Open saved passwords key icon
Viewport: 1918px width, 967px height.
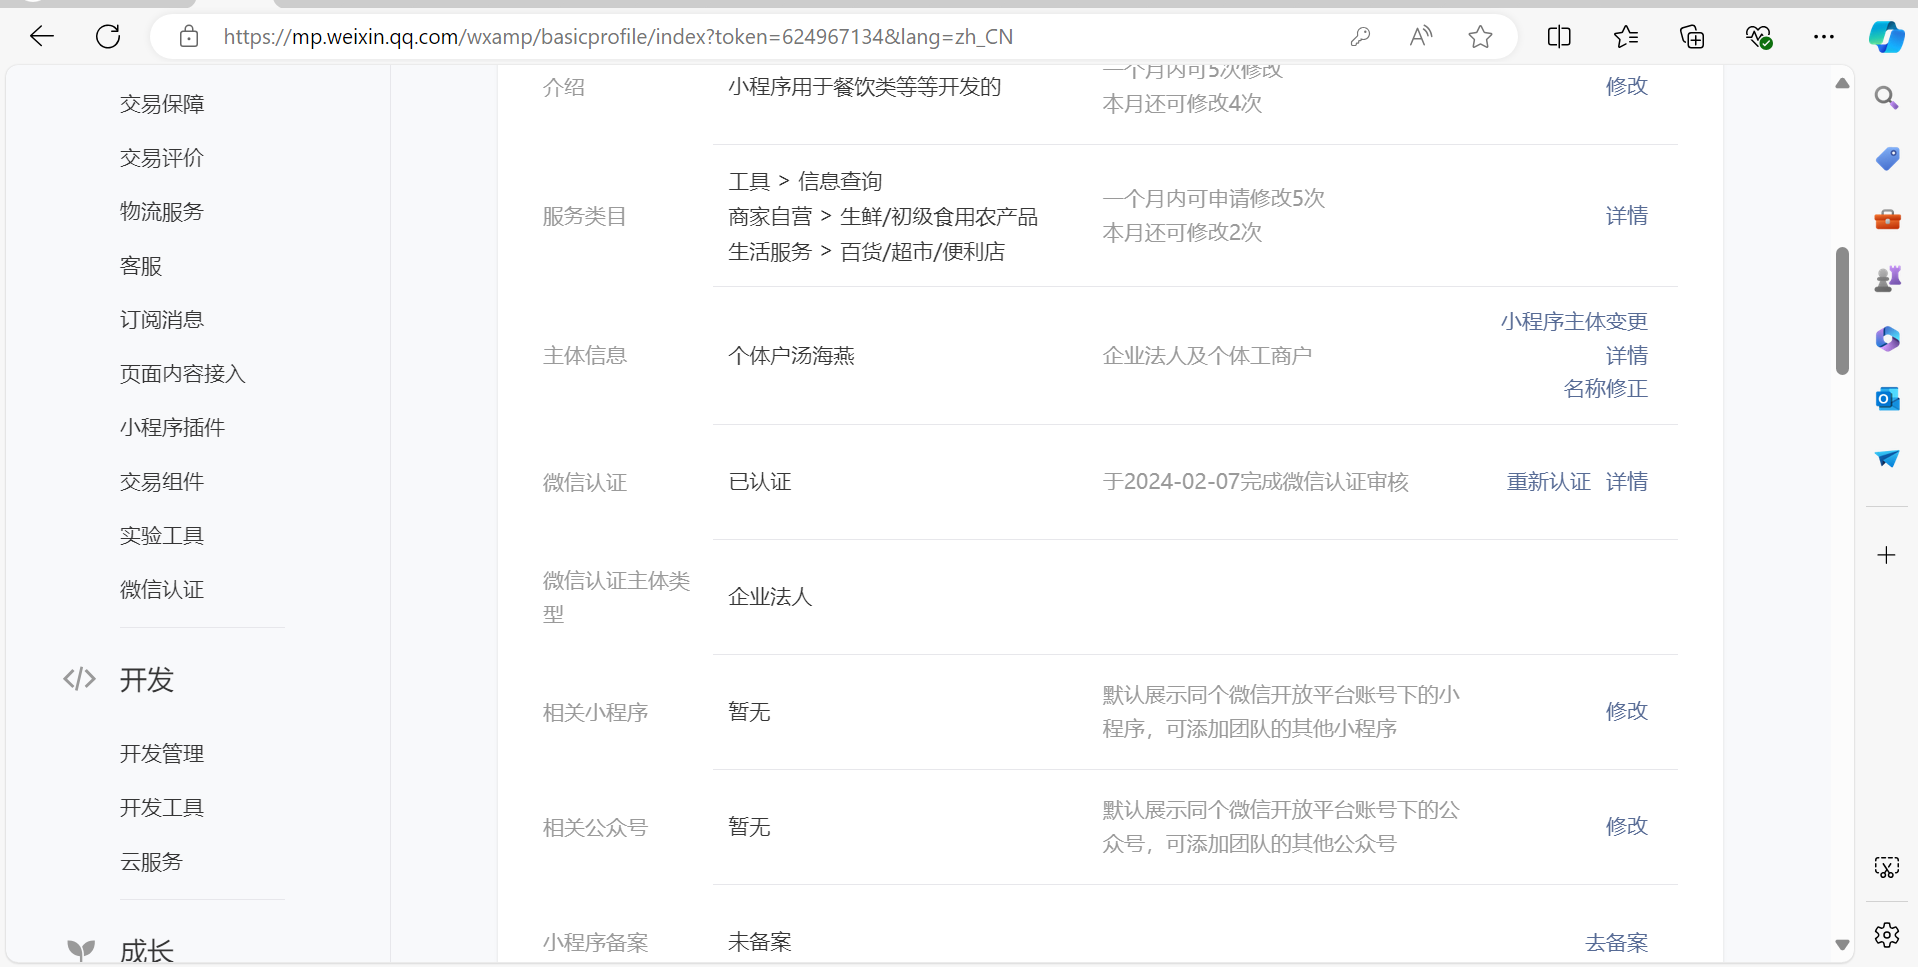click(x=1360, y=37)
